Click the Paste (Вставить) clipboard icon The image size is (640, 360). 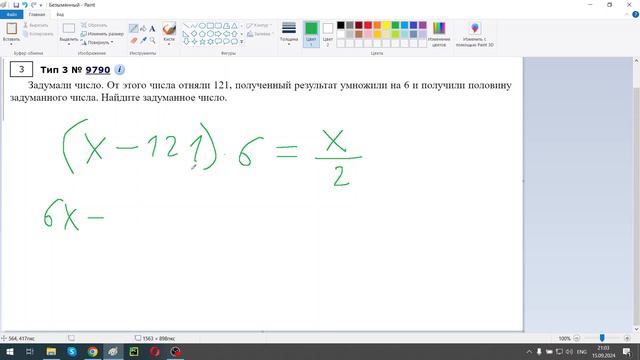tap(11, 29)
